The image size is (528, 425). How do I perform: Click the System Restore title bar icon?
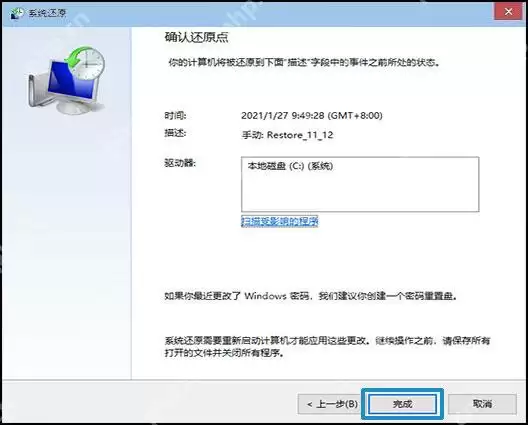click(x=16, y=13)
